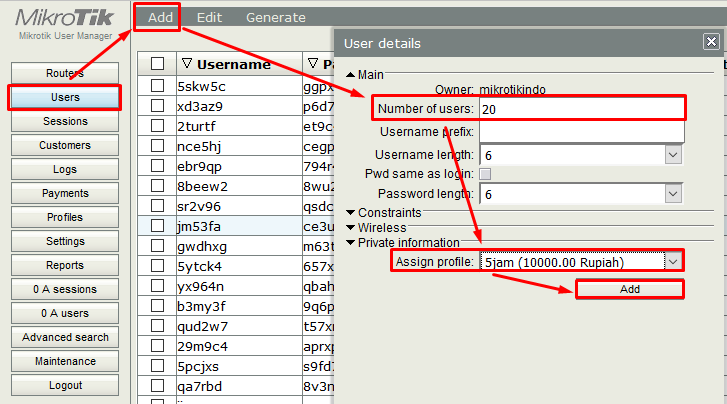Click the Add button in User details

point(630,289)
